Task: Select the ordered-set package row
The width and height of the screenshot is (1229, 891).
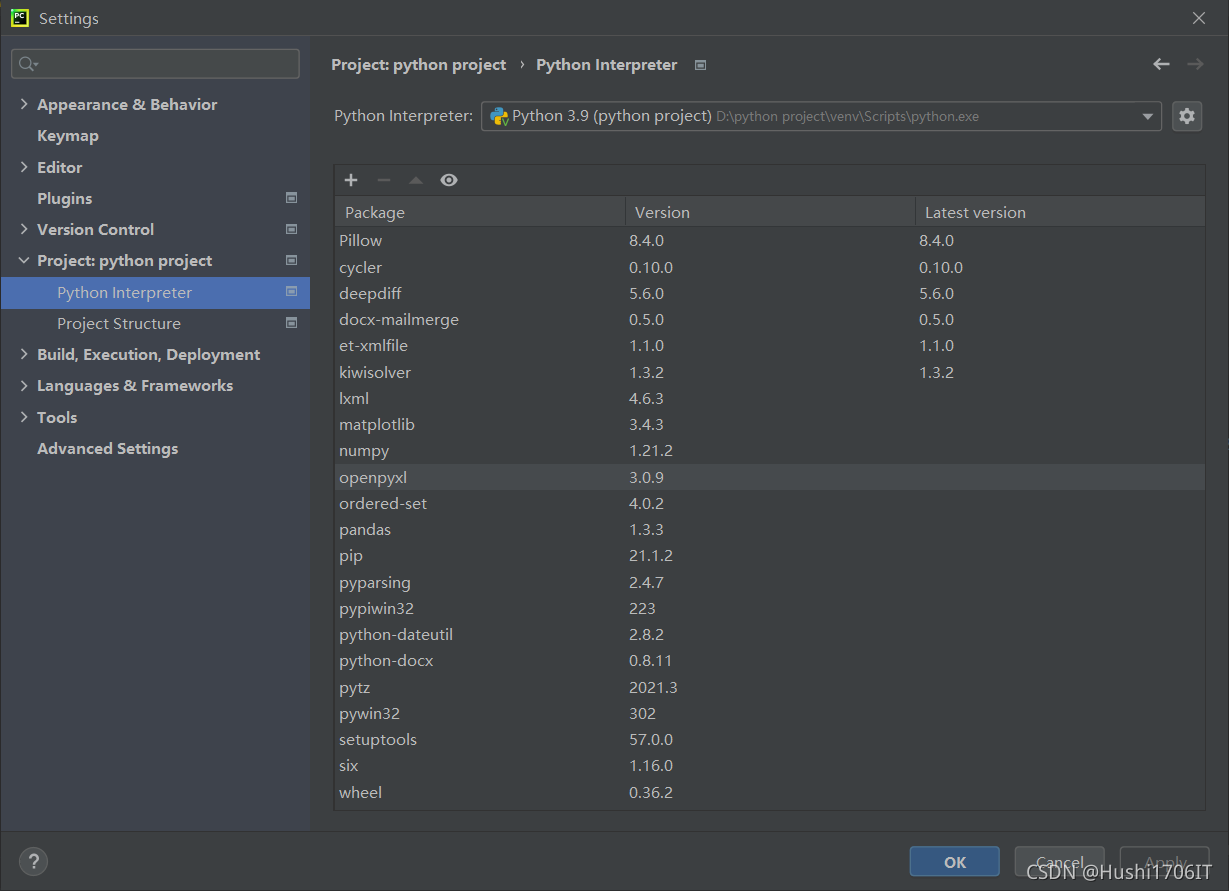Action: tap(770, 503)
